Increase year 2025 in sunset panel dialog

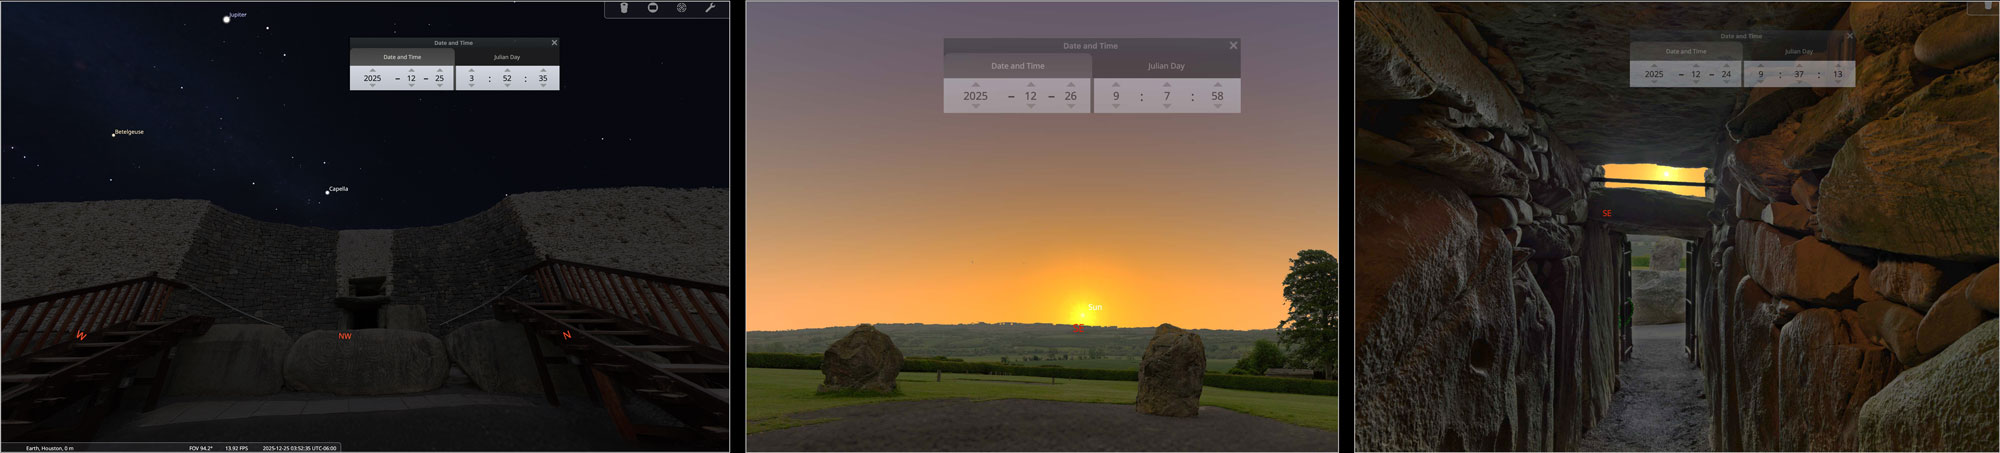click(975, 84)
